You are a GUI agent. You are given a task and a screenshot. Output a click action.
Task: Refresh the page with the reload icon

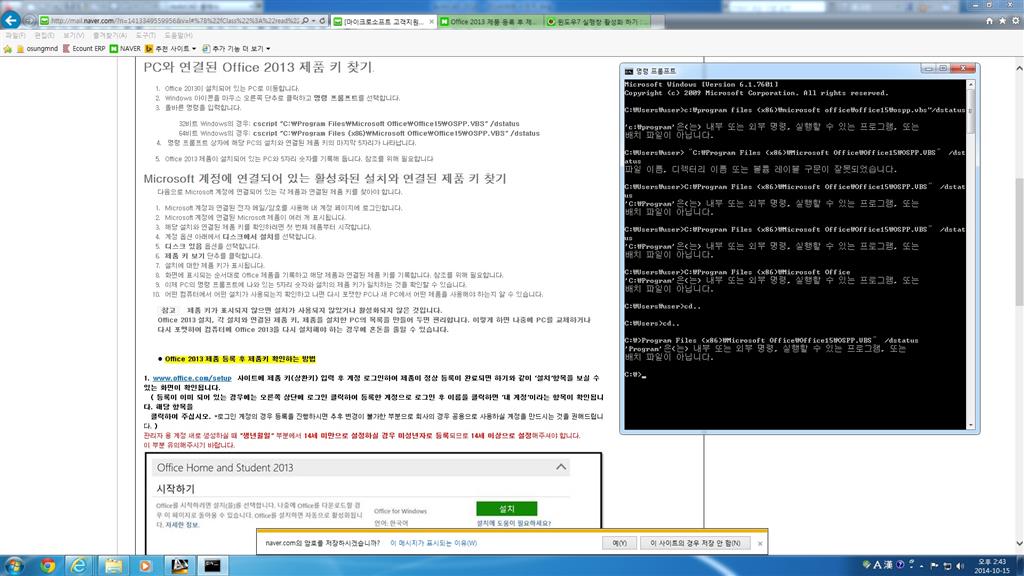click(x=322, y=21)
